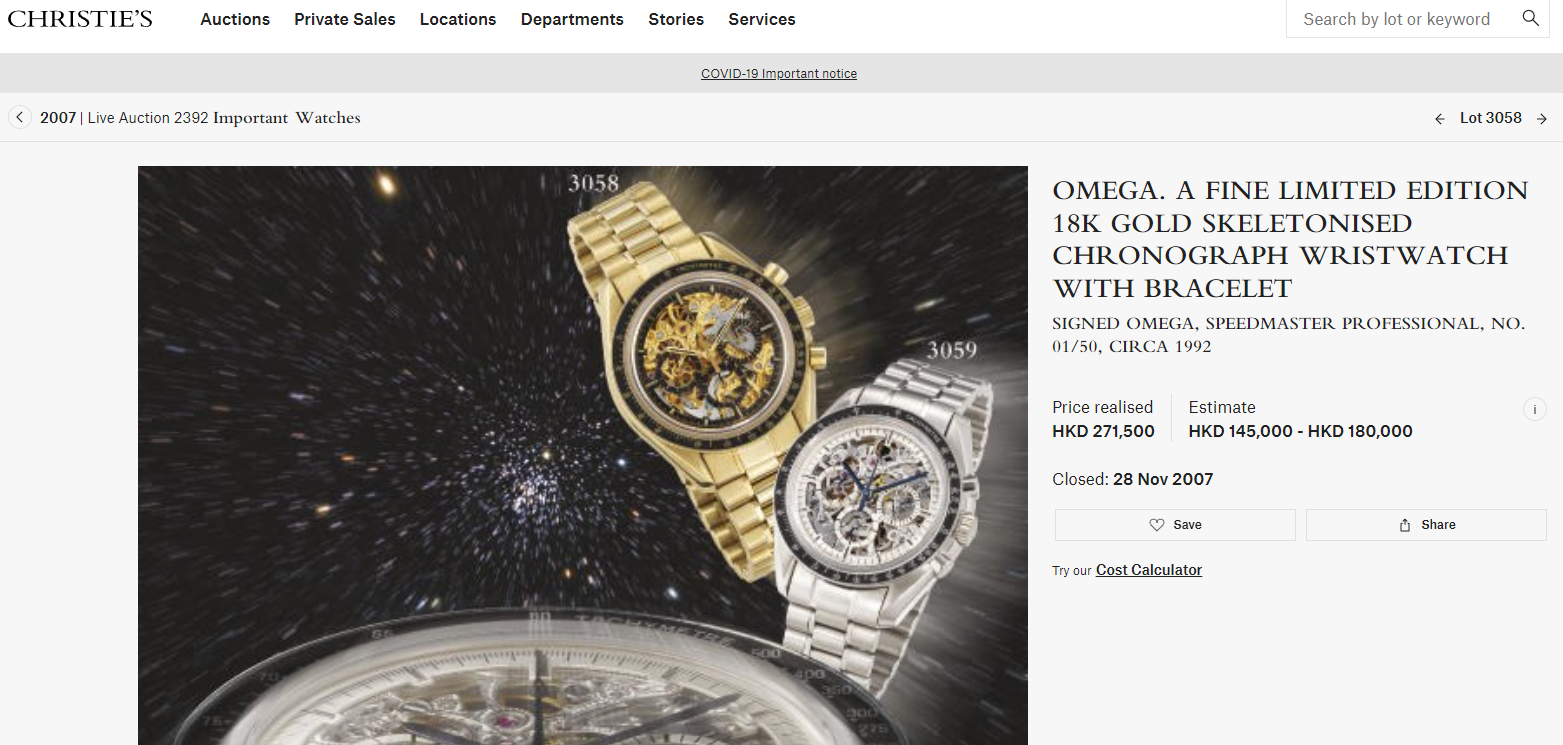Image resolution: width=1563 pixels, height=745 pixels.
Task: Click the share icon button
Action: coord(1405,525)
